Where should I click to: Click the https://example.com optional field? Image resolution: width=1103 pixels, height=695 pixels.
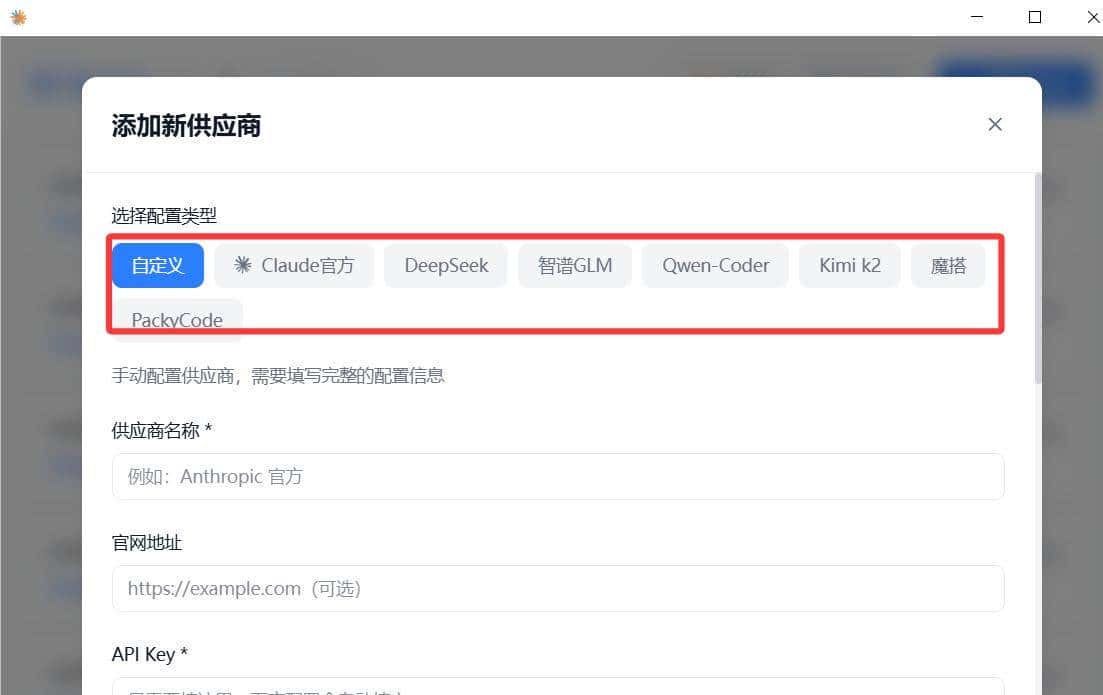coord(243,588)
